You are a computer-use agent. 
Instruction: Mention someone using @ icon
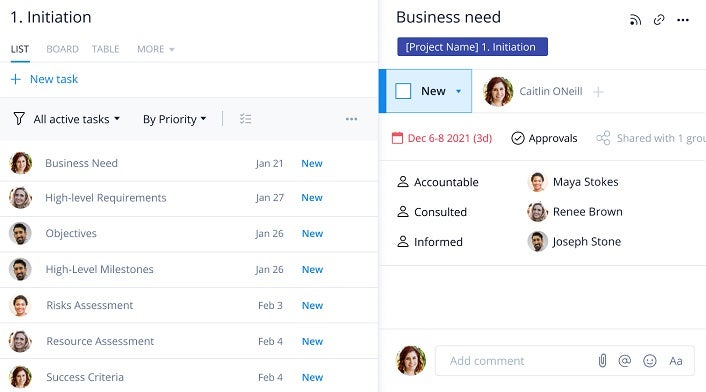[625, 360]
